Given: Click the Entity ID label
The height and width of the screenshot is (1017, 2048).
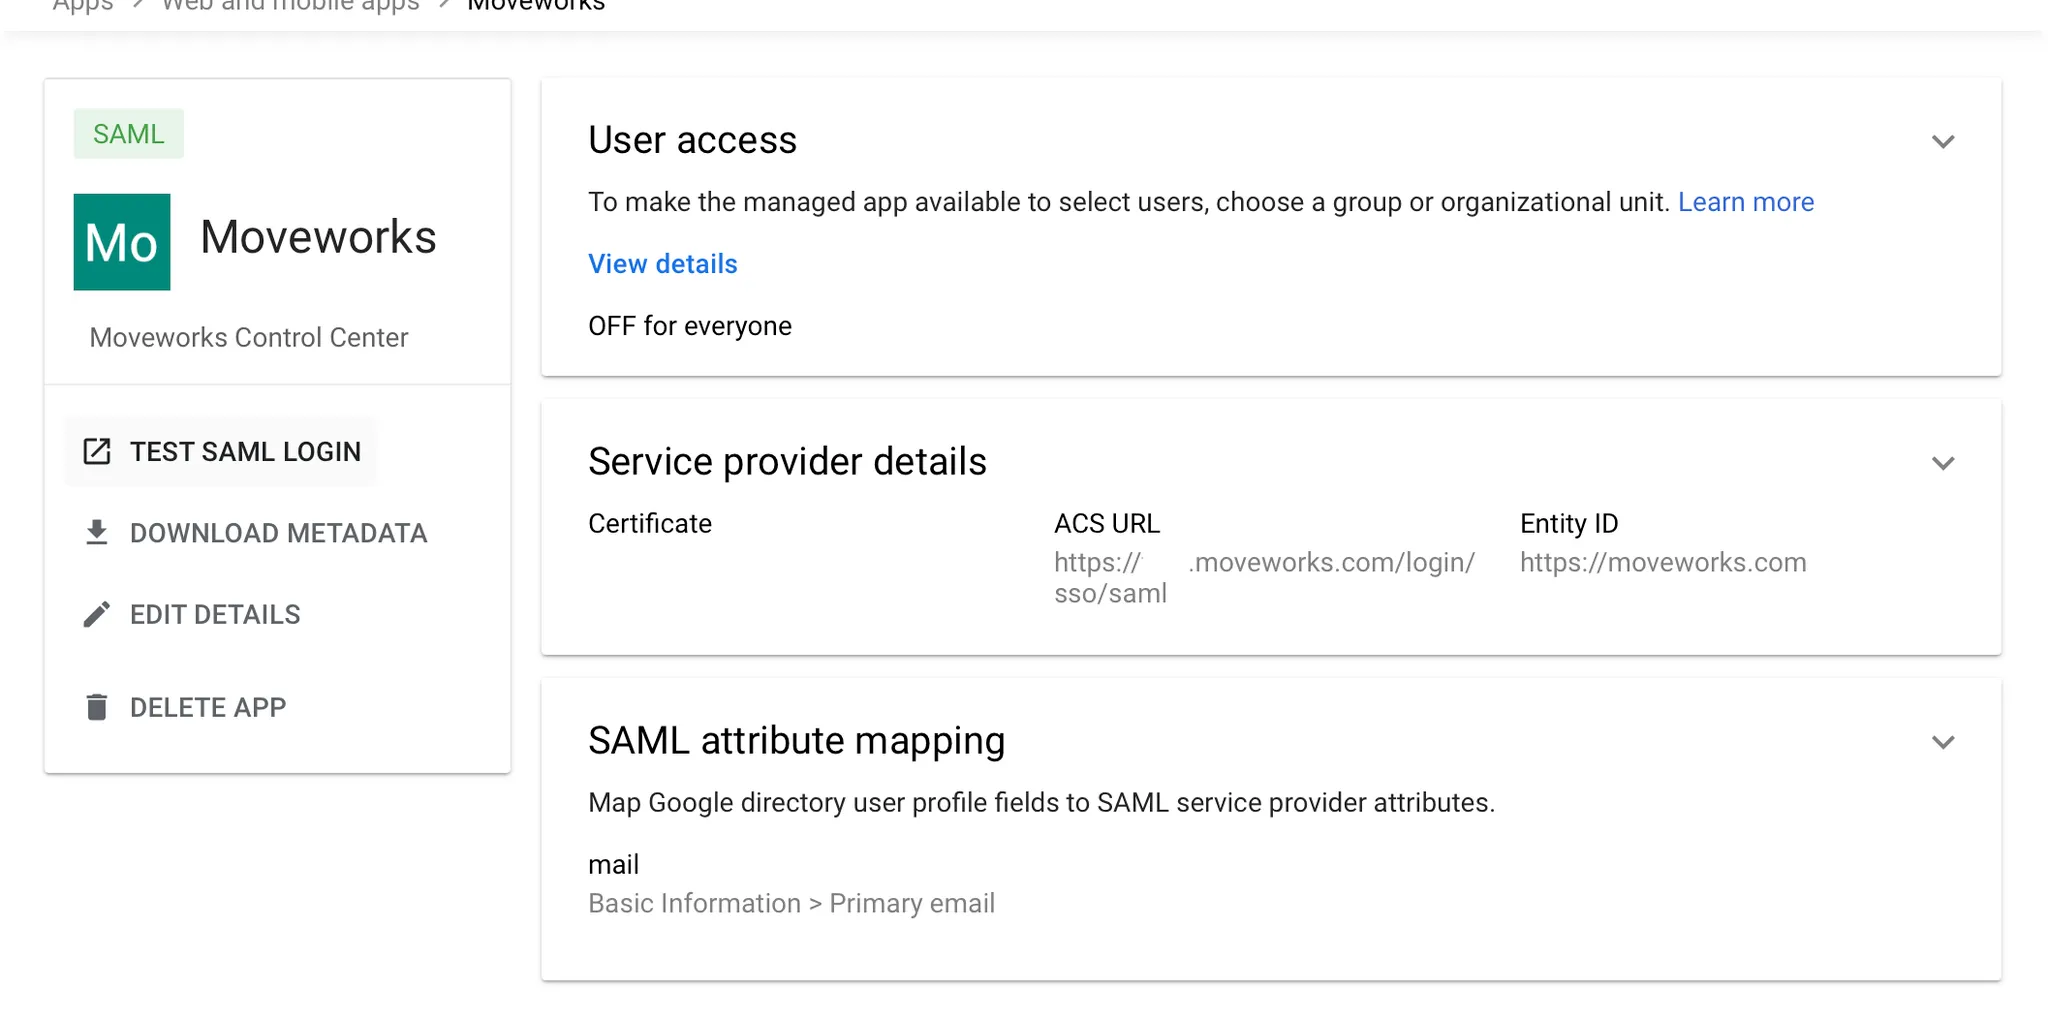Looking at the screenshot, I should point(1569,523).
